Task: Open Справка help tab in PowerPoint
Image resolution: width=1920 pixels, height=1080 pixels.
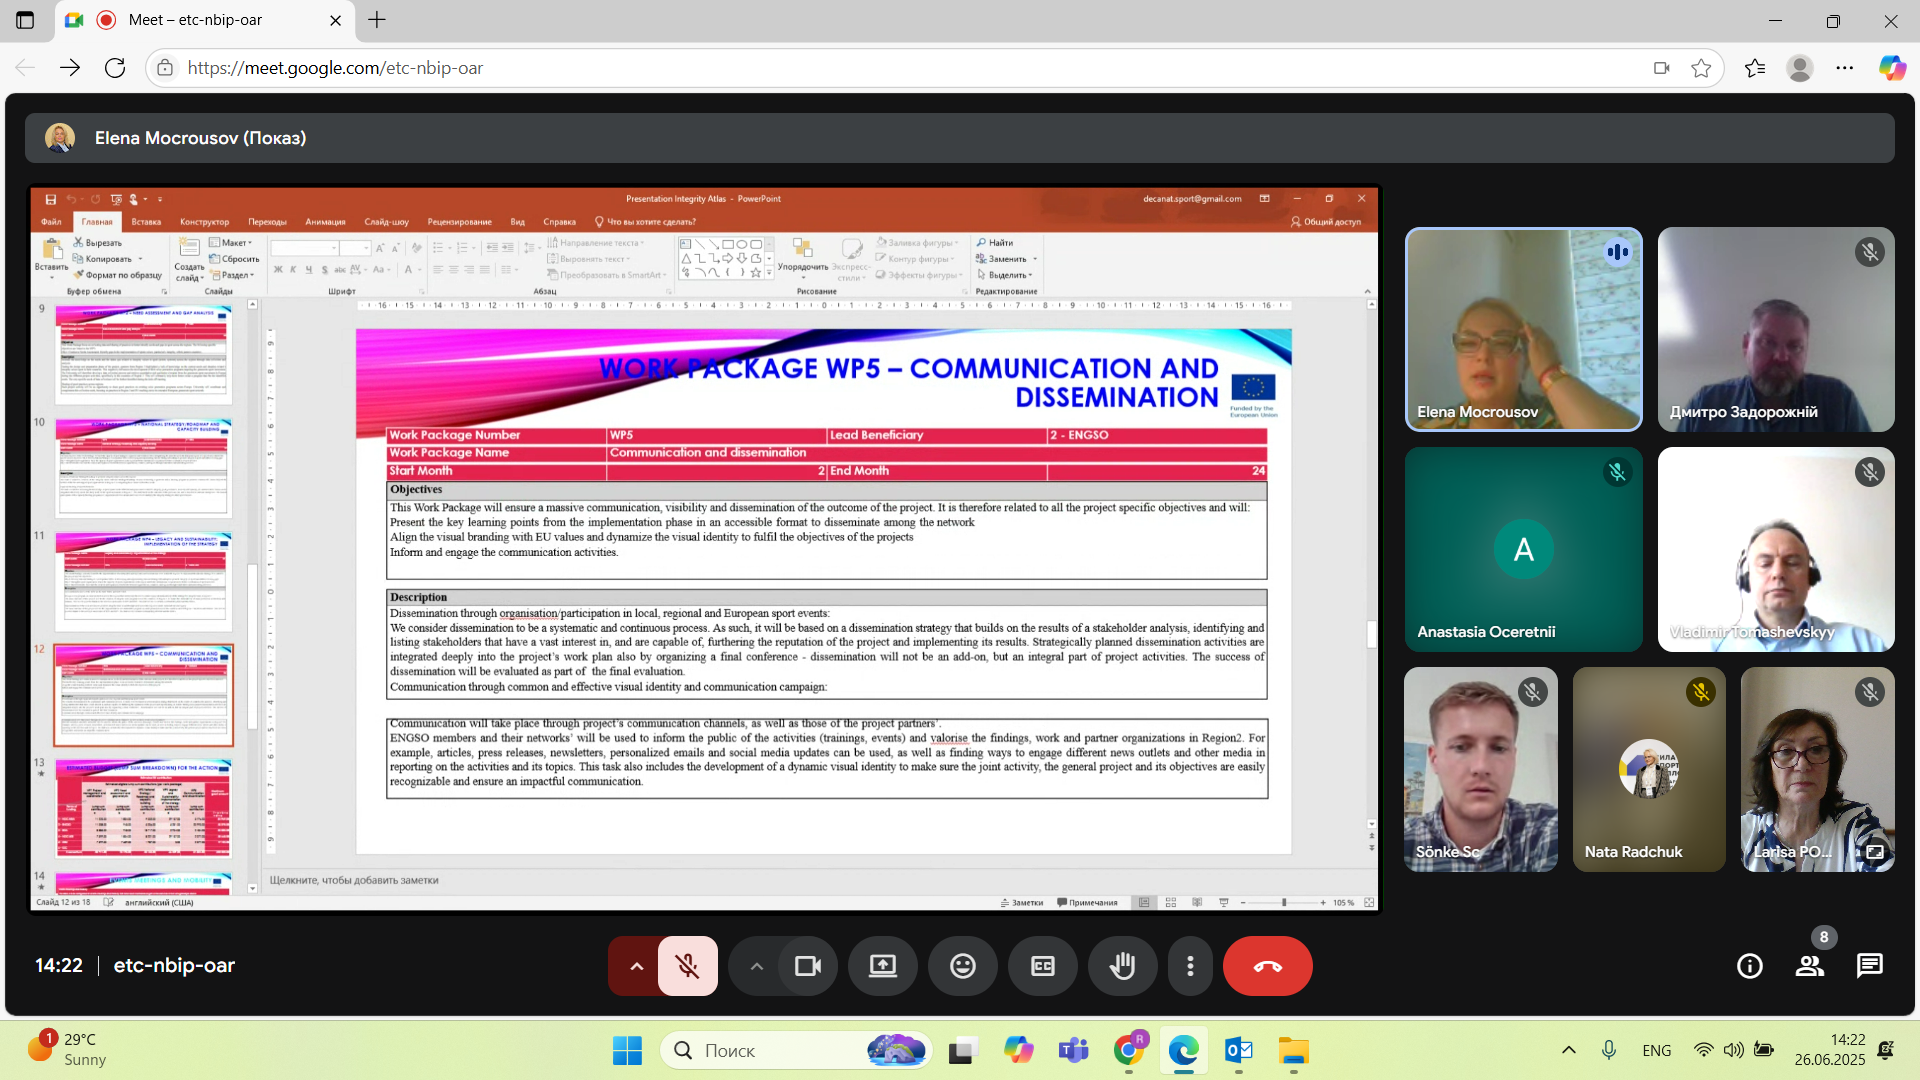Action: tap(559, 222)
